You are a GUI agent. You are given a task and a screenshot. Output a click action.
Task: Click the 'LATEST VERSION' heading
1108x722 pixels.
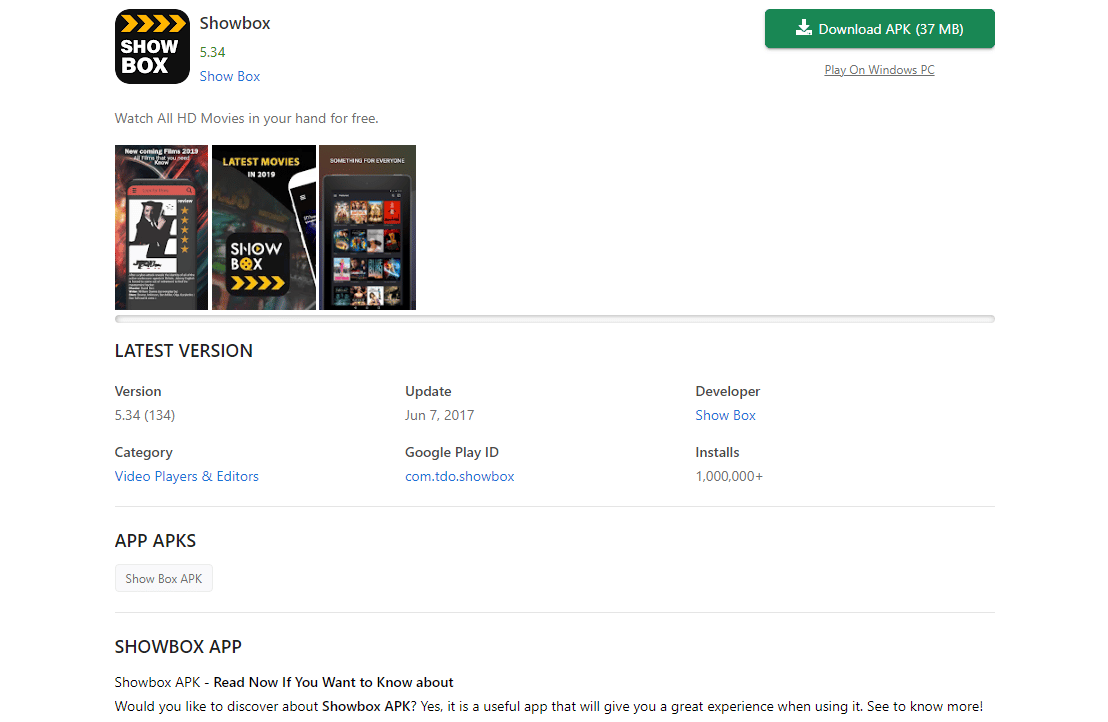[184, 351]
